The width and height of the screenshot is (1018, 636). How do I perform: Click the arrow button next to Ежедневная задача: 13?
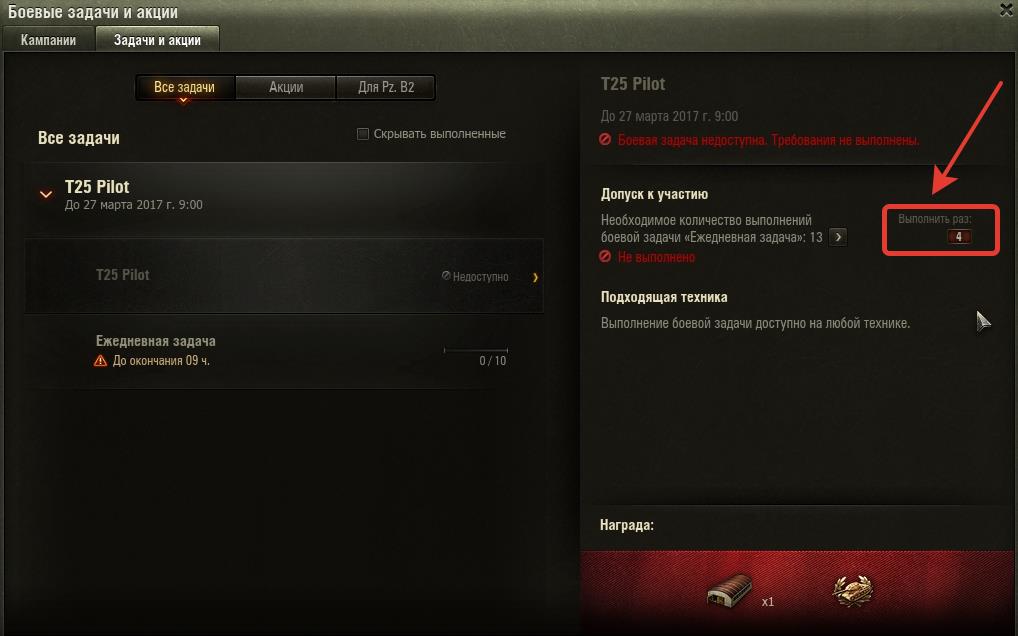[838, 237]
